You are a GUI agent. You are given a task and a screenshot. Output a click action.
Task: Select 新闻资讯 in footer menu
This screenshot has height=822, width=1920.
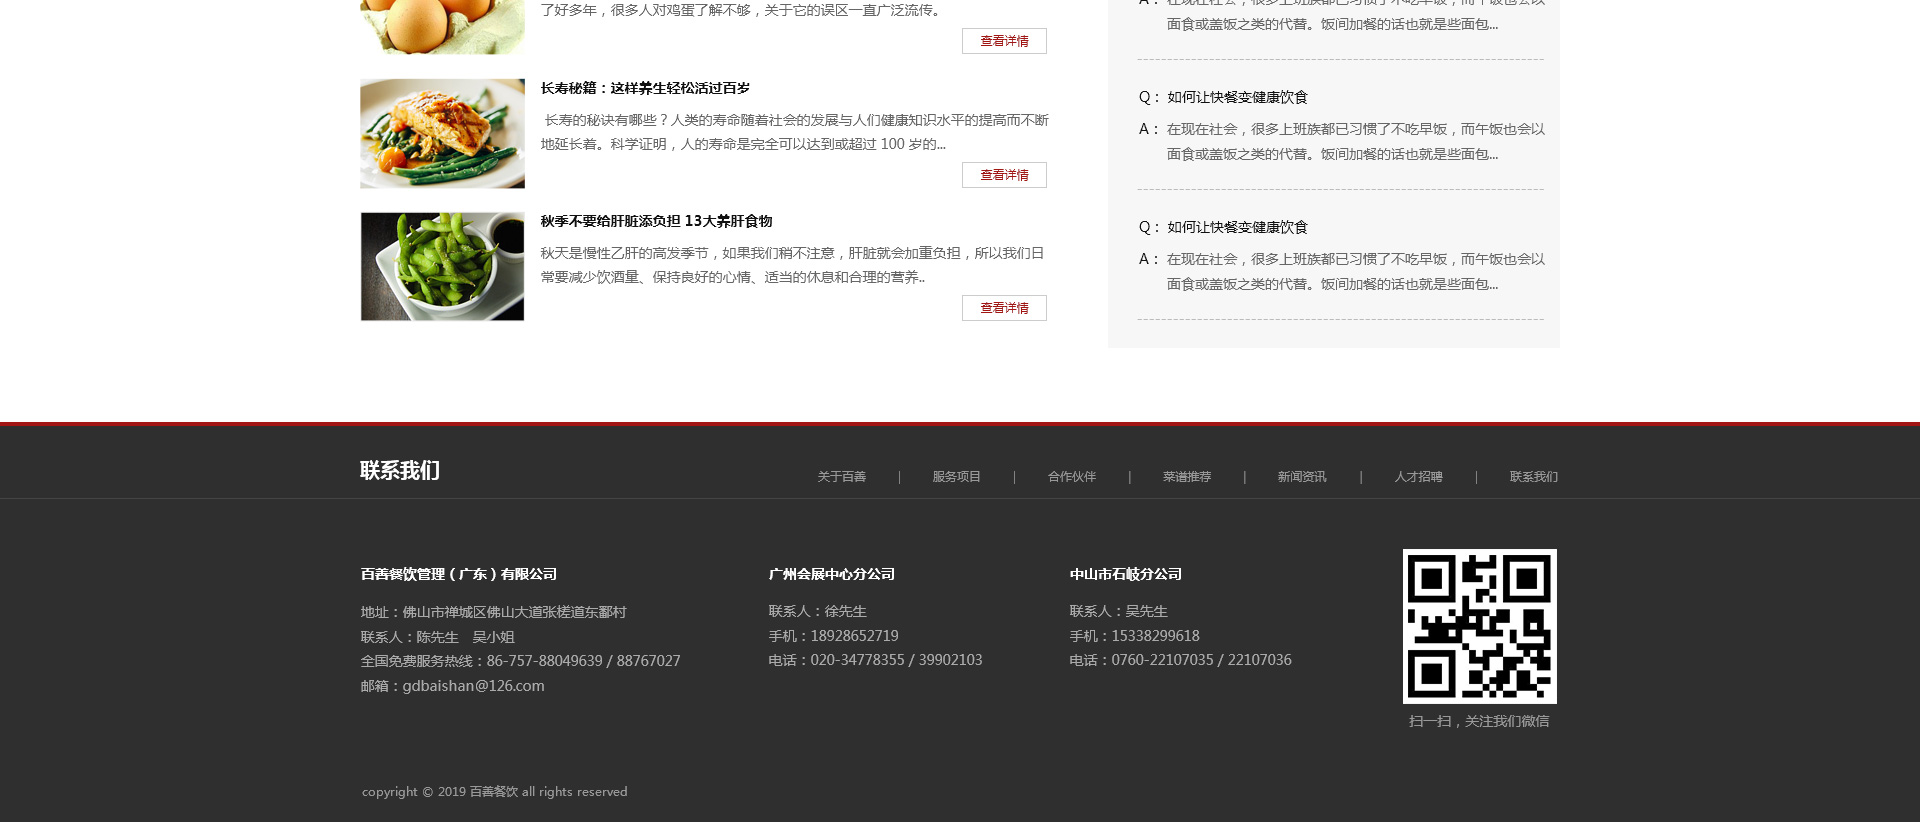point(1301,477)
